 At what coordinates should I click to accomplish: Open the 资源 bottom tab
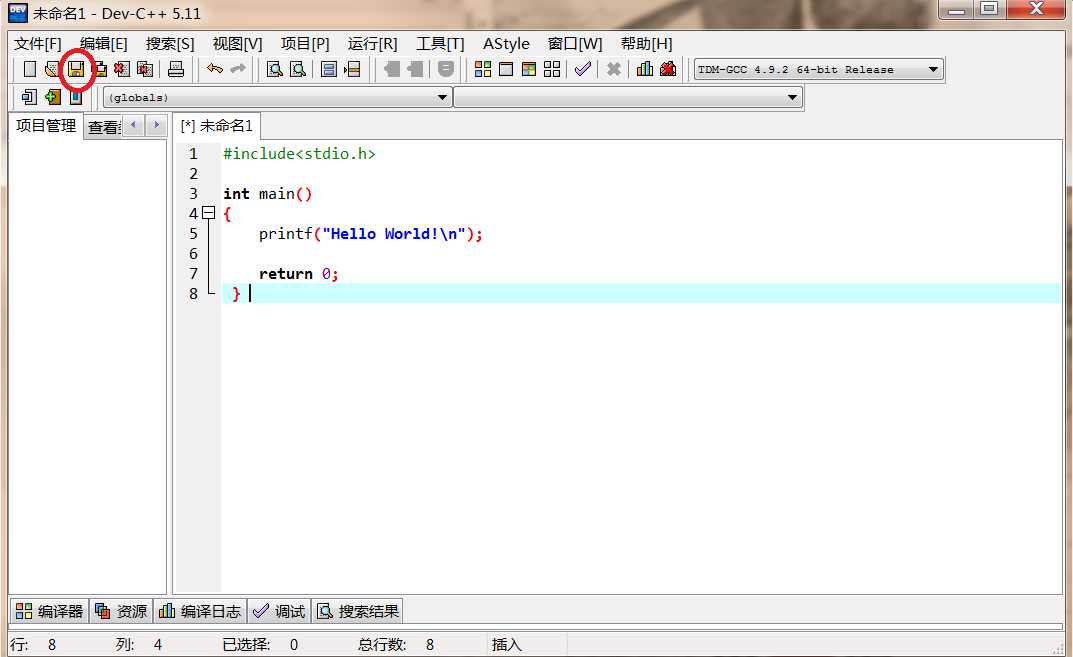[121, 611]
